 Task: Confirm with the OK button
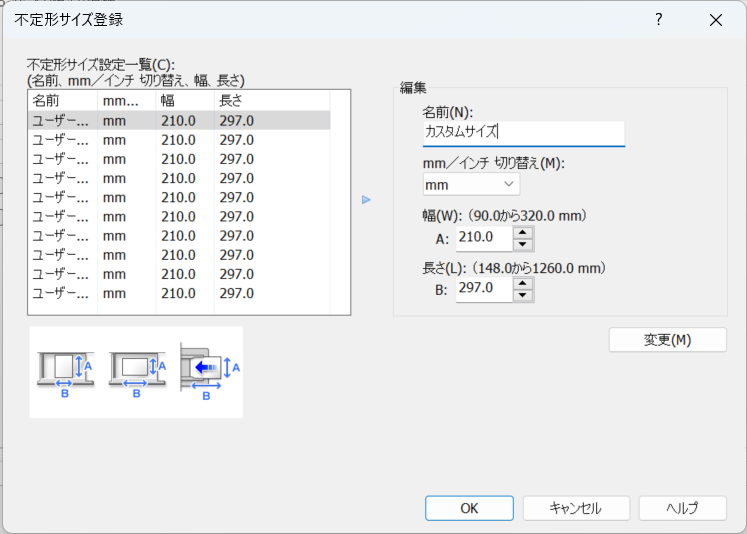(x=469, y=508)
